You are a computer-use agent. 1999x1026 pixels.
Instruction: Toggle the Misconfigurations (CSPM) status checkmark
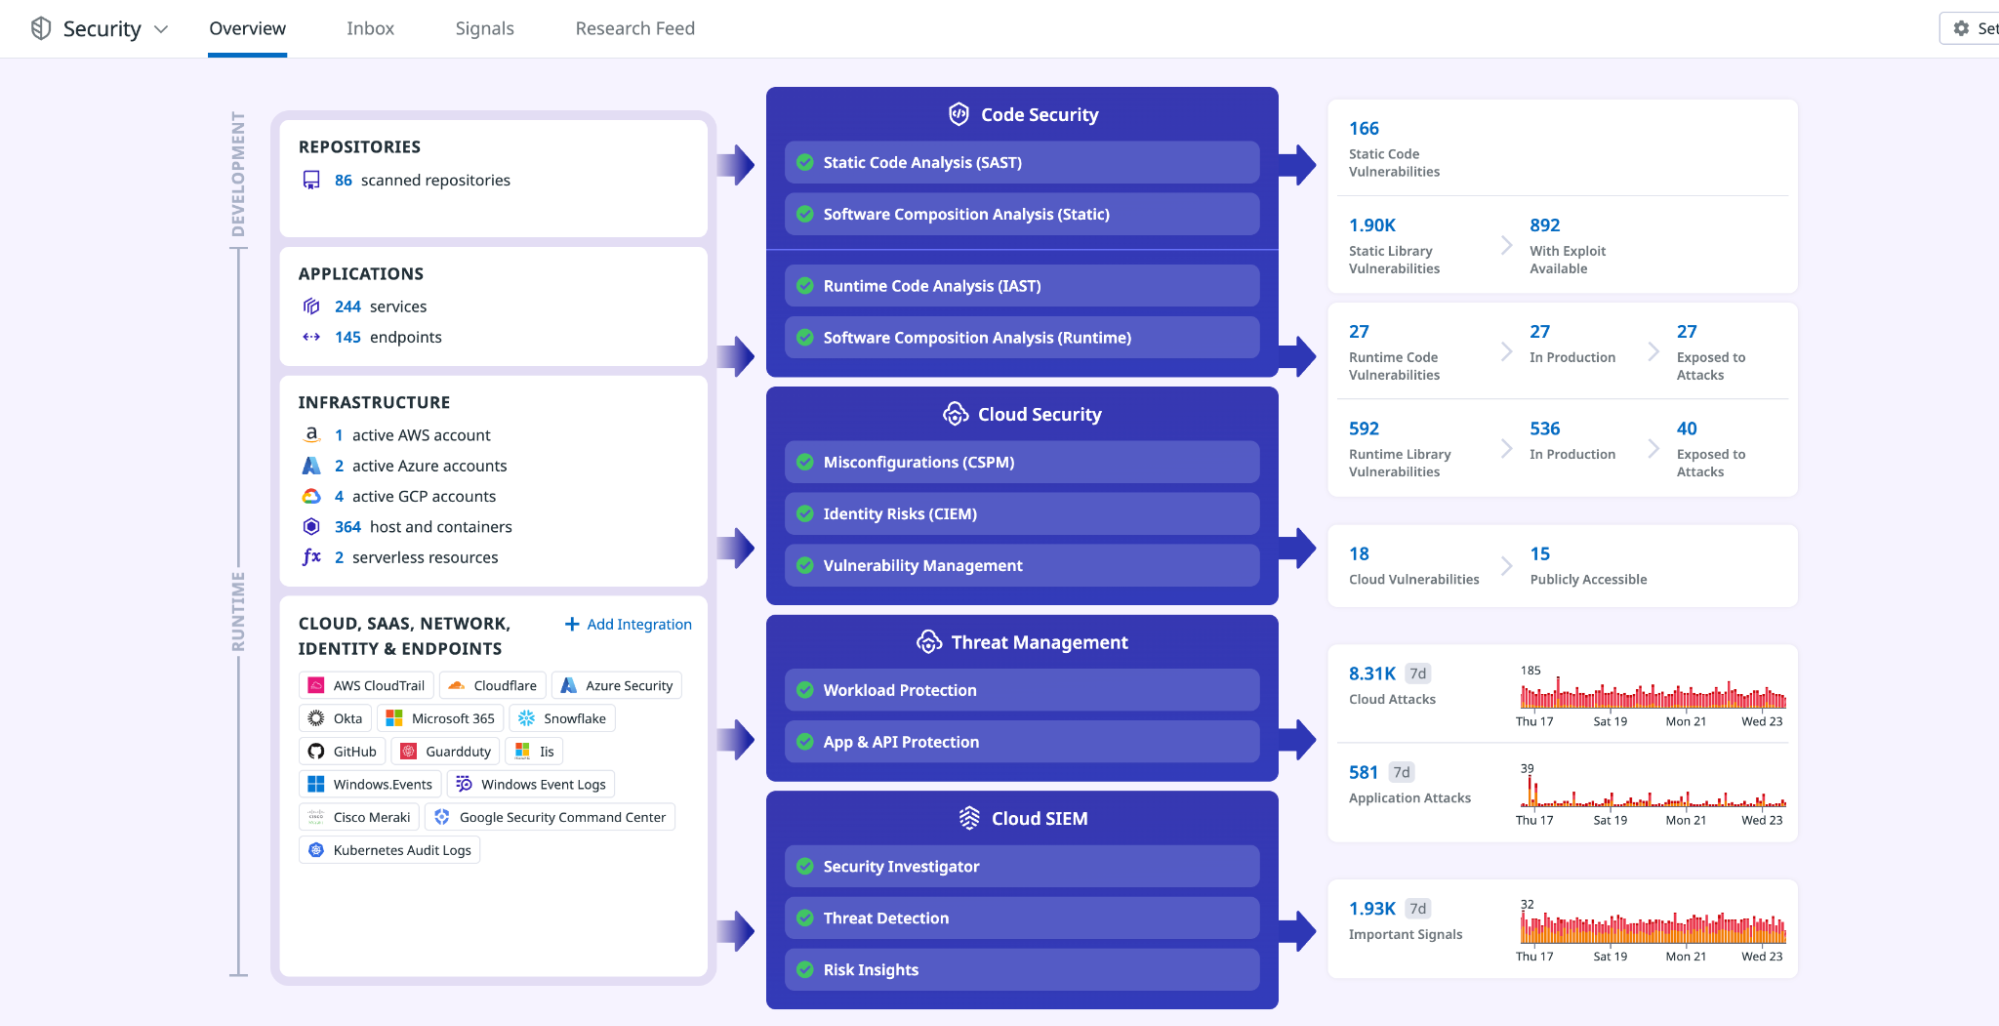[804, 462]
